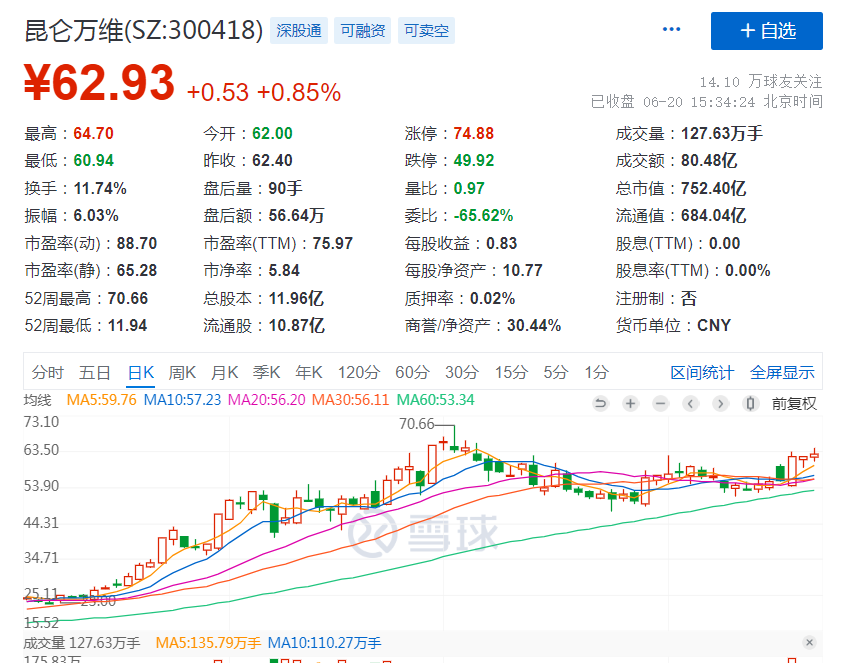Open the three-dot more options menu
This screenshot has height=663, width=844.
(x=671, y=30)
